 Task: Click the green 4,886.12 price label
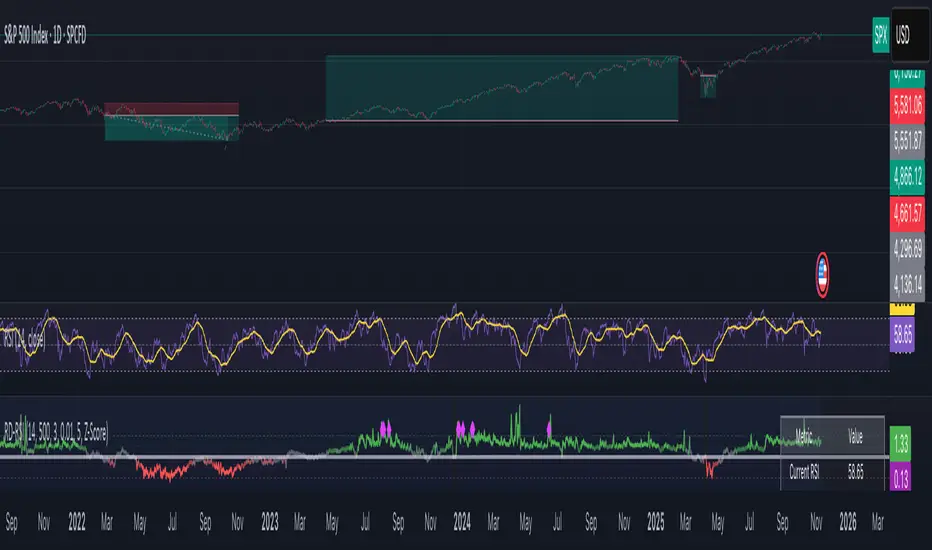907,177
